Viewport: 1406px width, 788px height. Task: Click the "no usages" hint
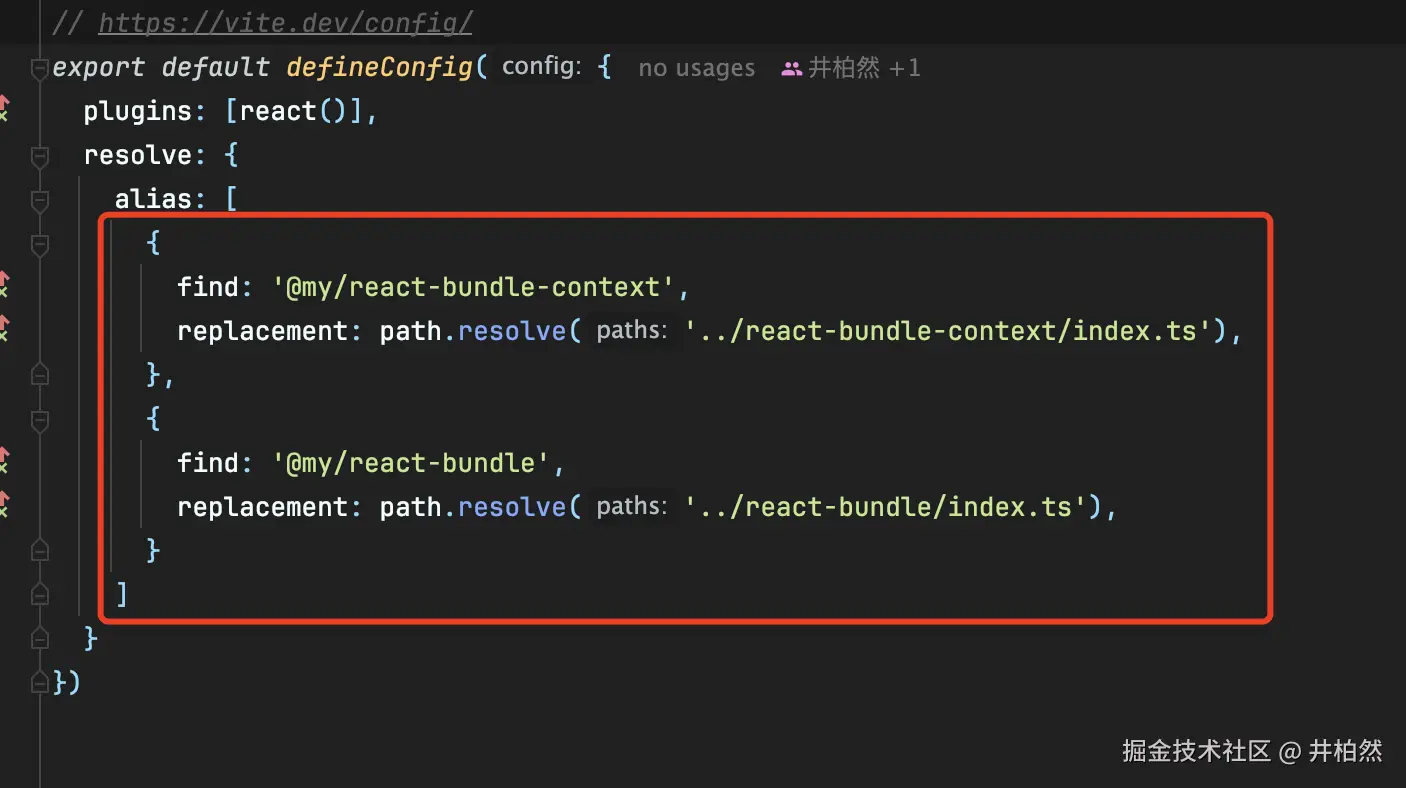pyautogui.click(x=696, y=68)
